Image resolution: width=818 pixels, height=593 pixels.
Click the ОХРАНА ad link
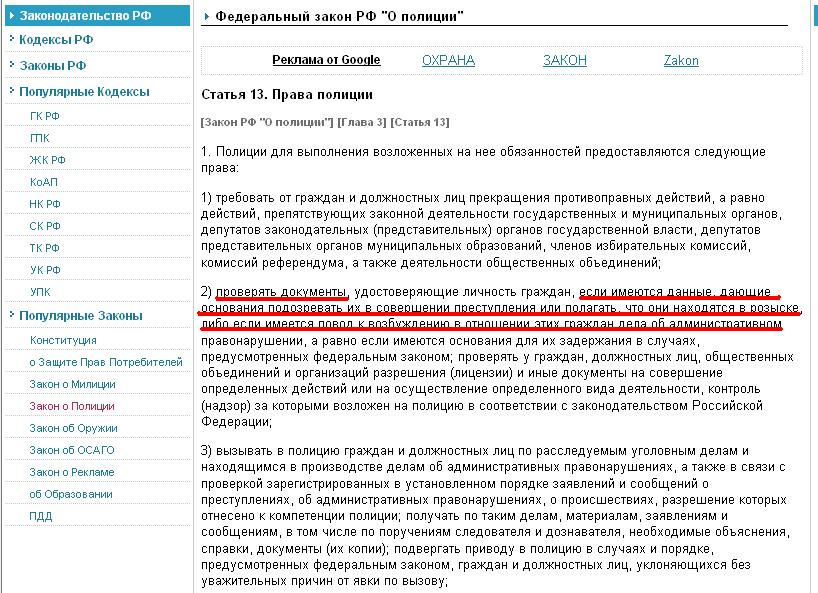[x=448, y=60]
